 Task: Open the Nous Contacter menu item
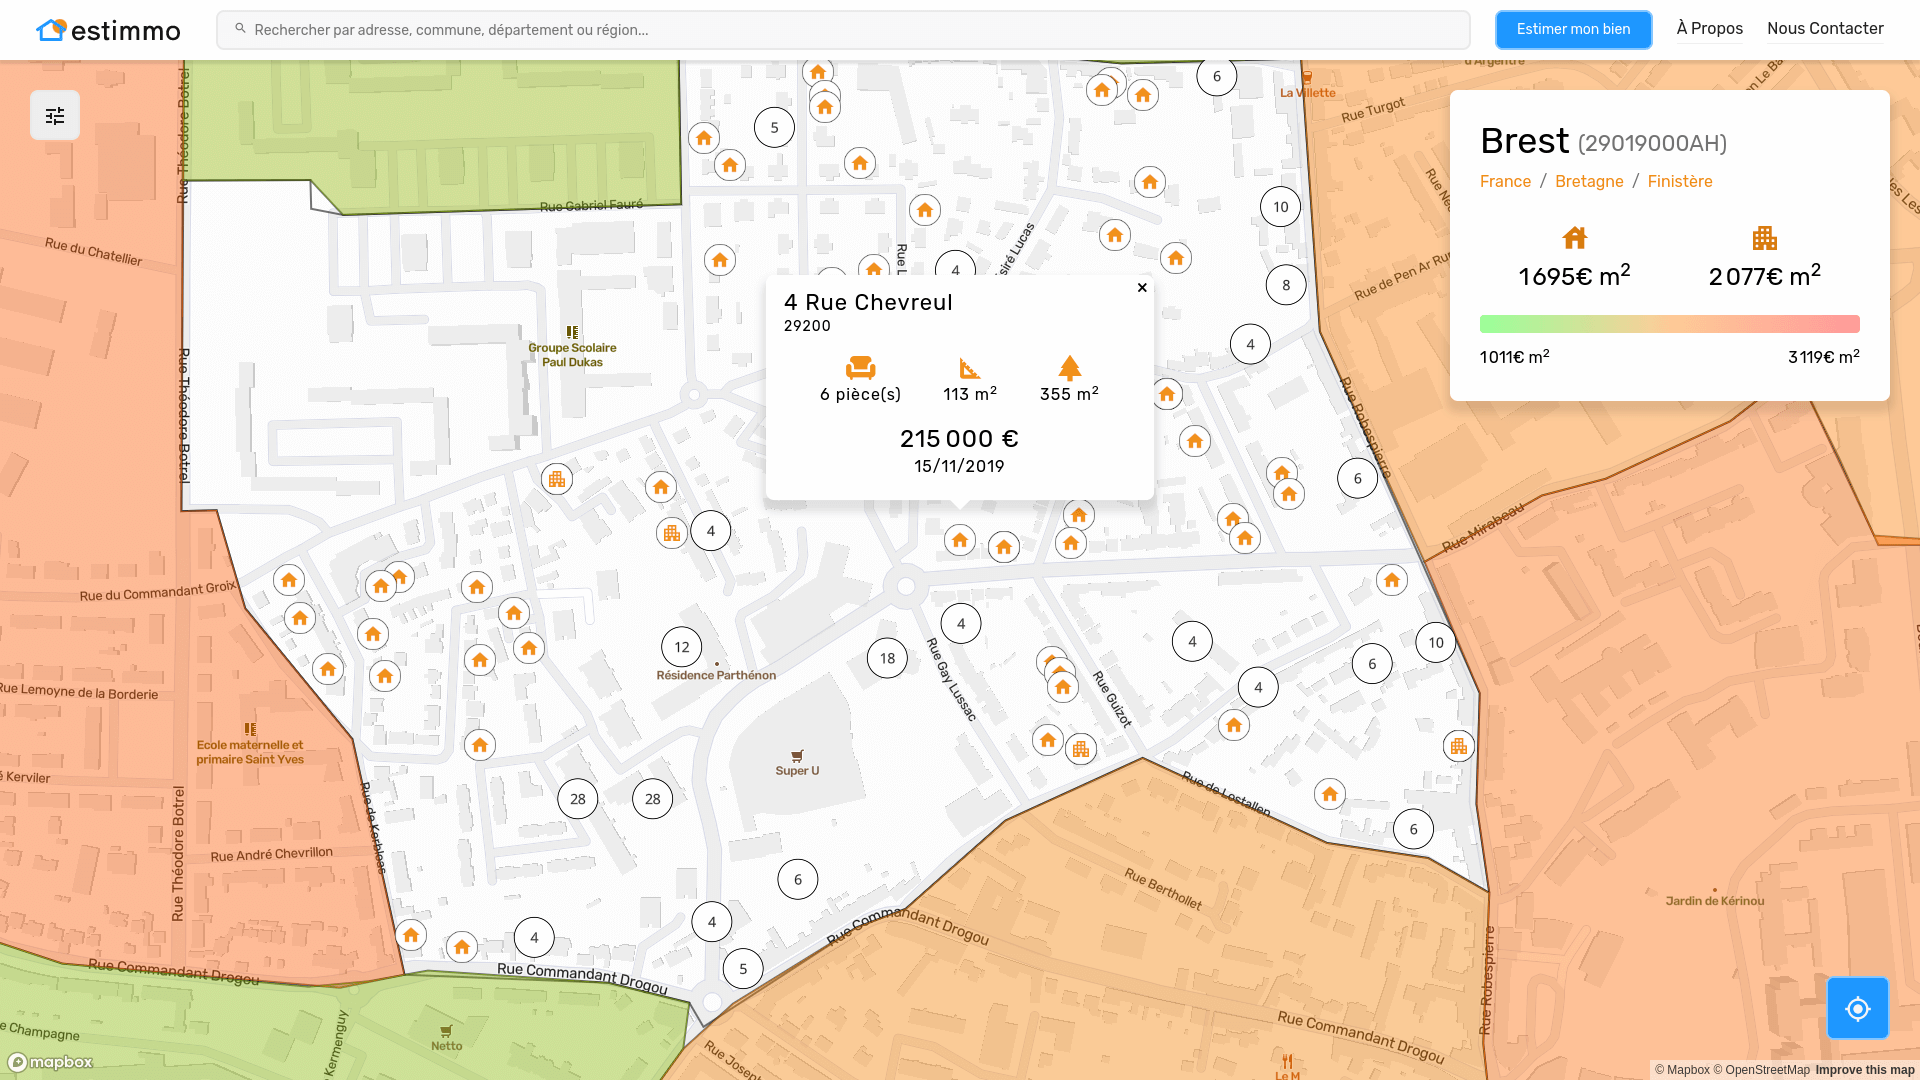tap(1825, 29)
